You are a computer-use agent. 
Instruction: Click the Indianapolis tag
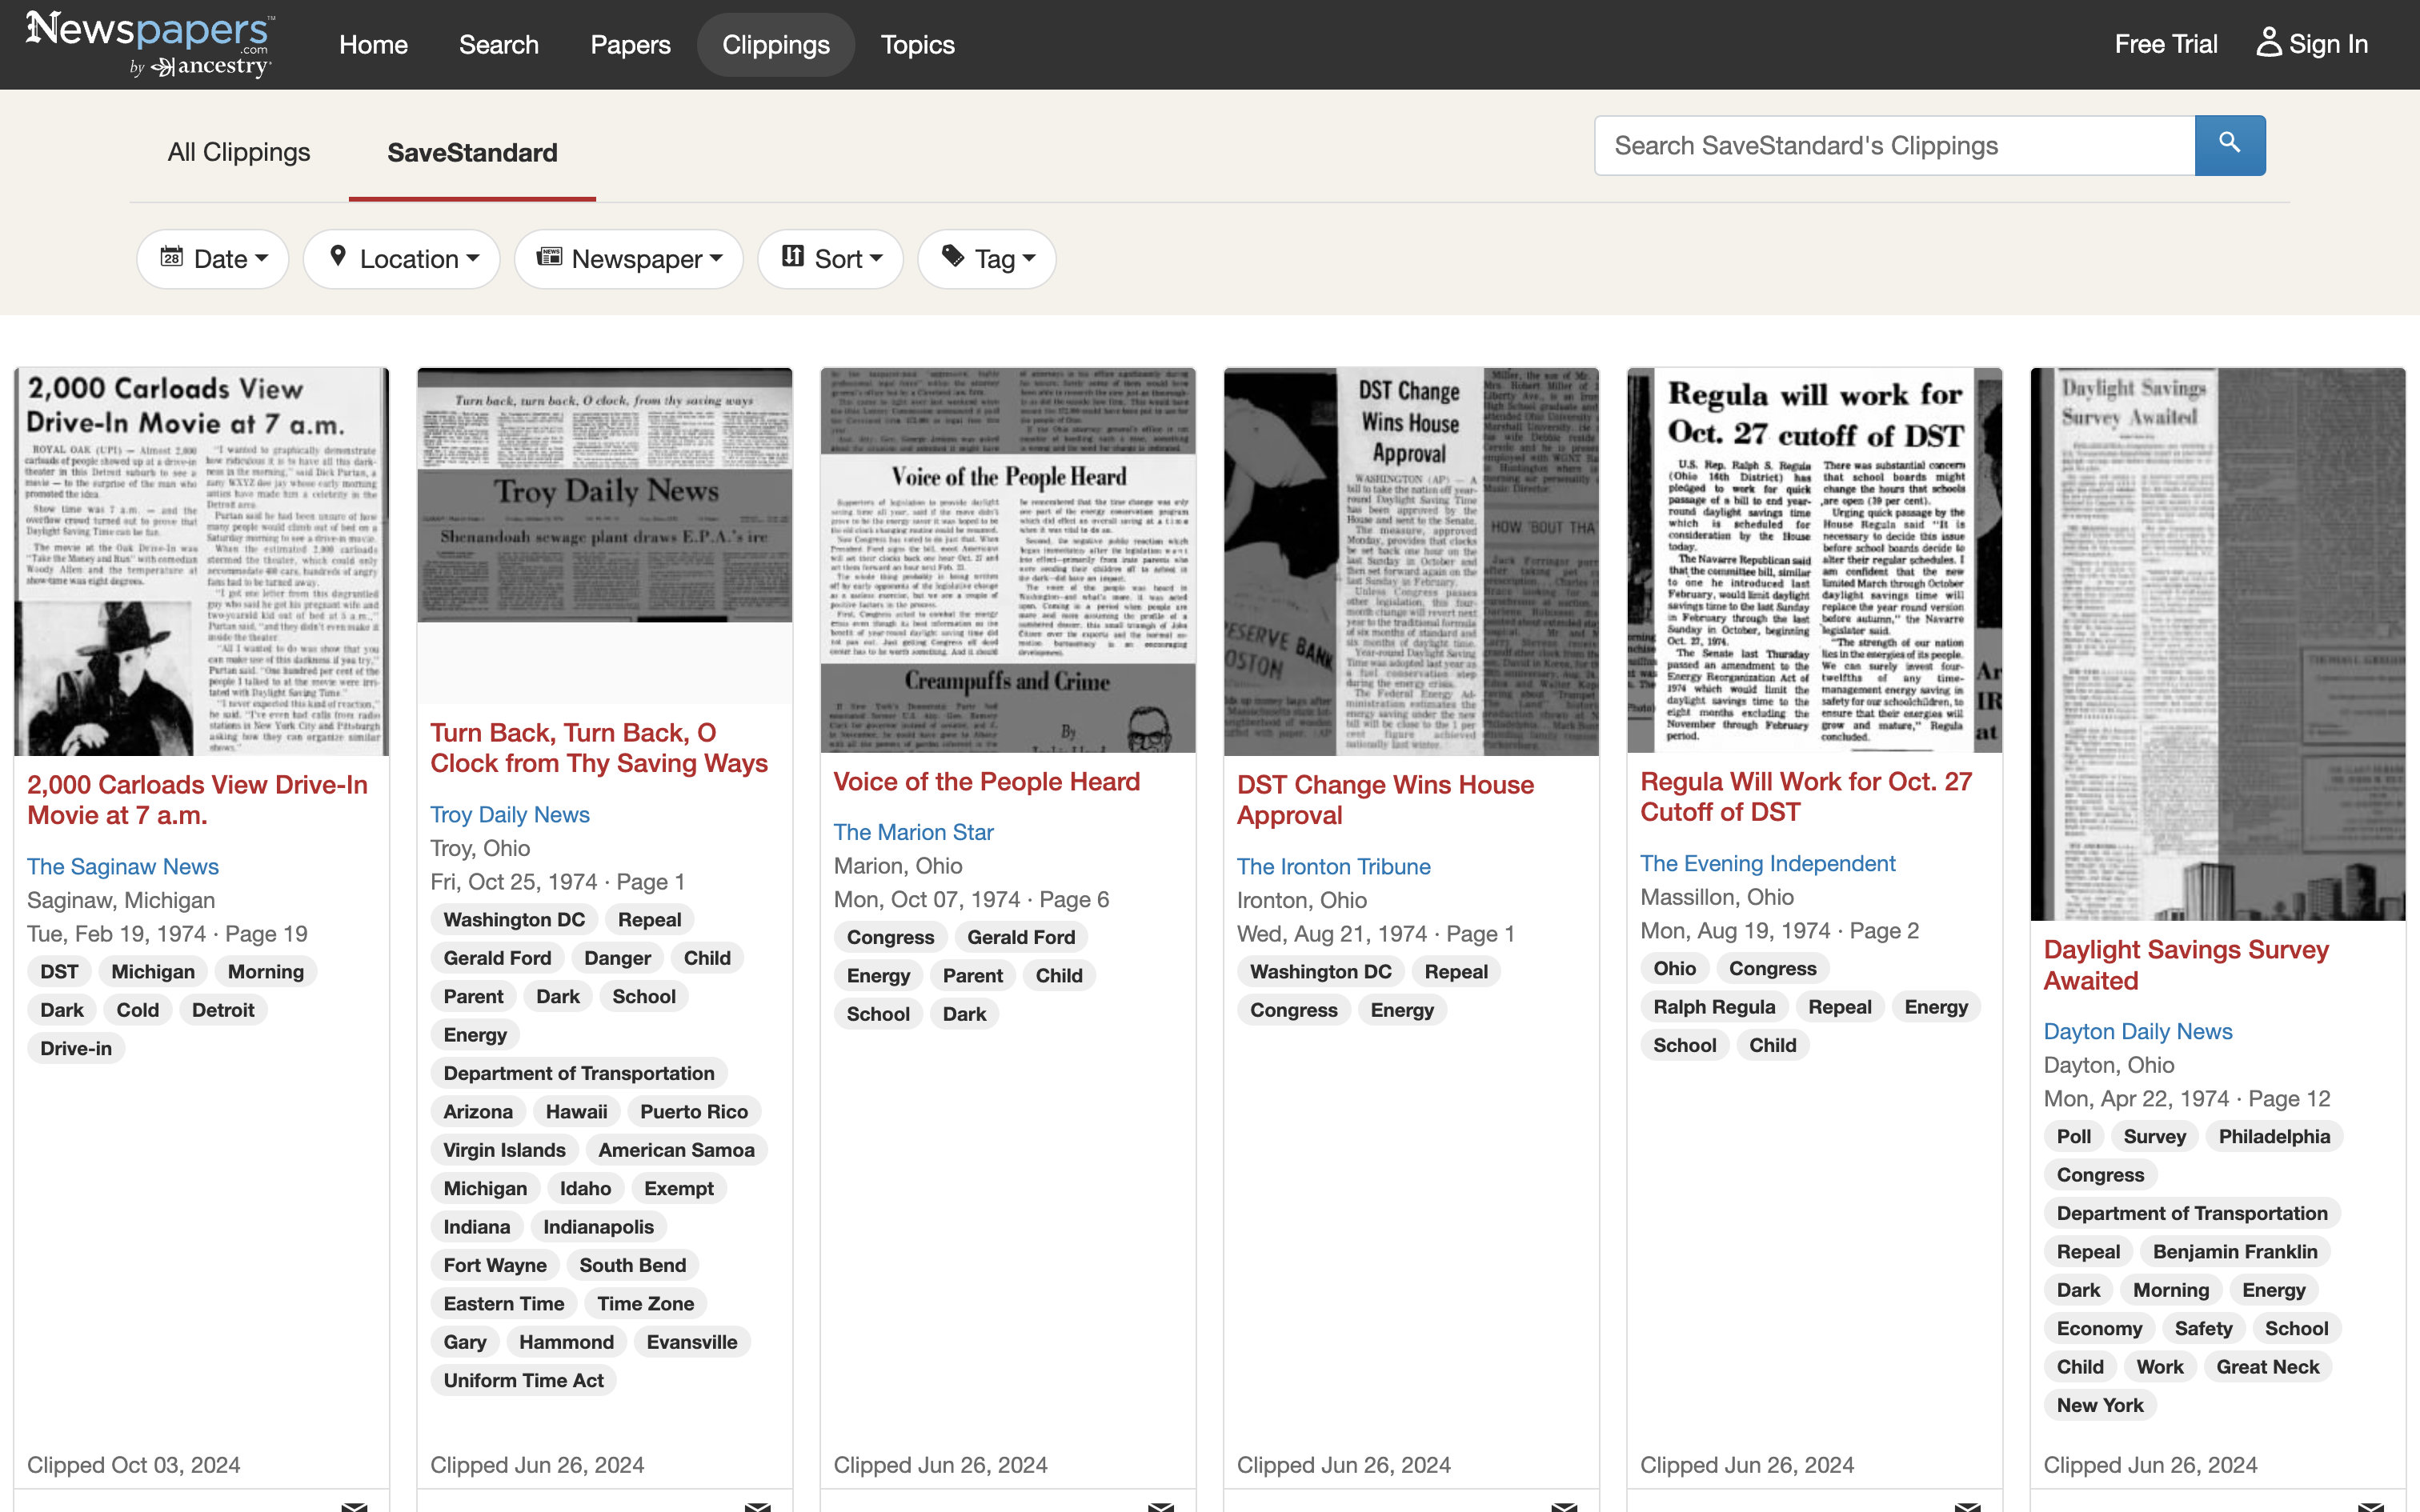coord(598,1227)
